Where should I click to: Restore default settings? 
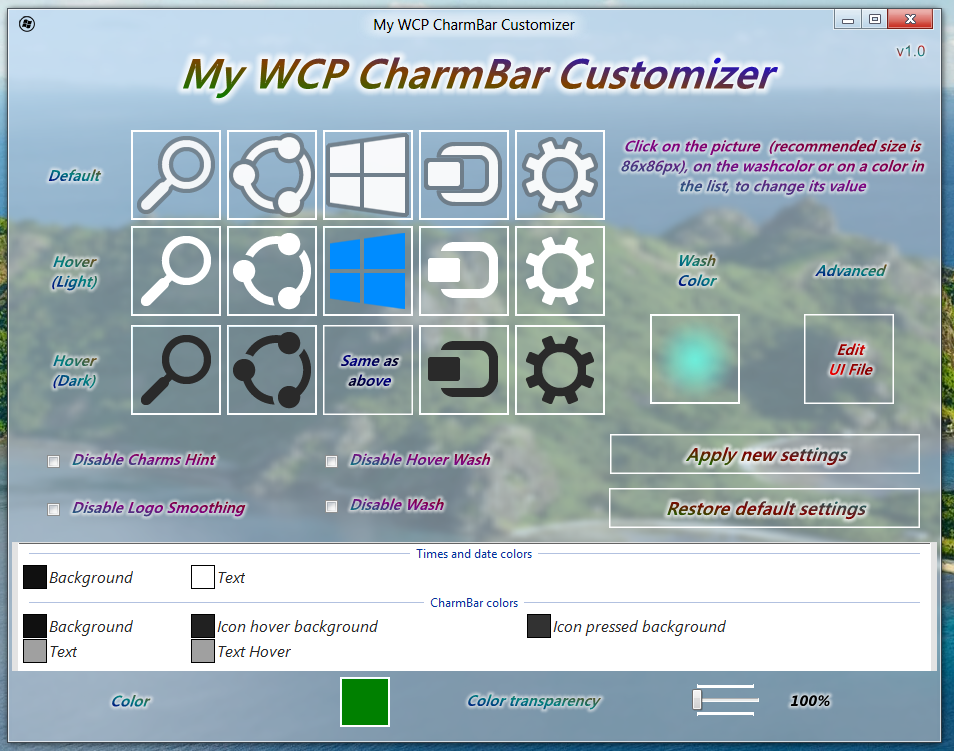pyautogui.click(x=764, y=508)
